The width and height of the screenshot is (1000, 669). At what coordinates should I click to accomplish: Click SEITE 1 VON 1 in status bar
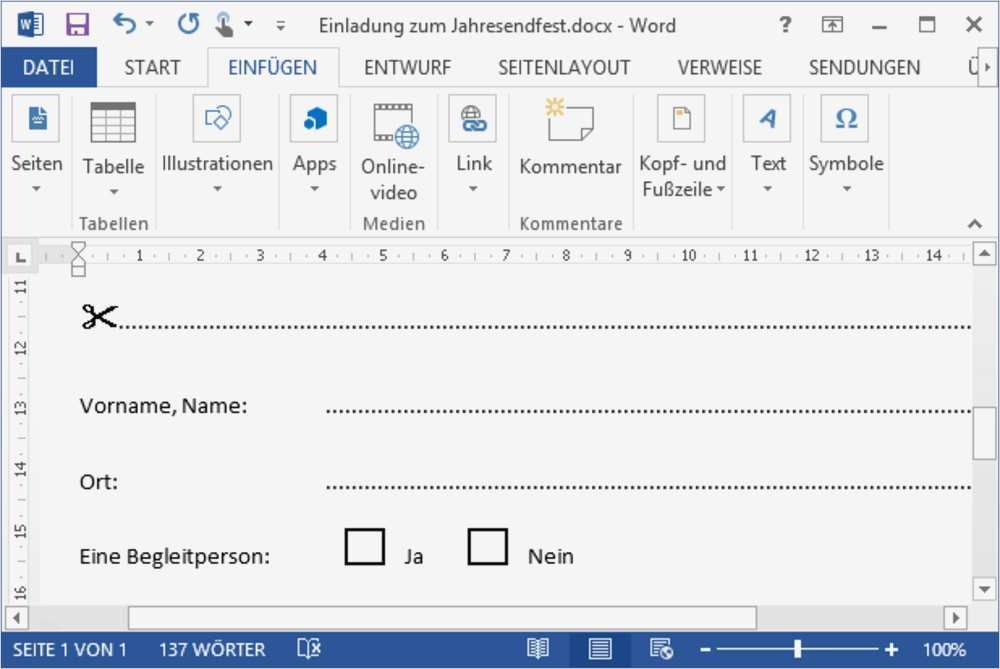70,650
